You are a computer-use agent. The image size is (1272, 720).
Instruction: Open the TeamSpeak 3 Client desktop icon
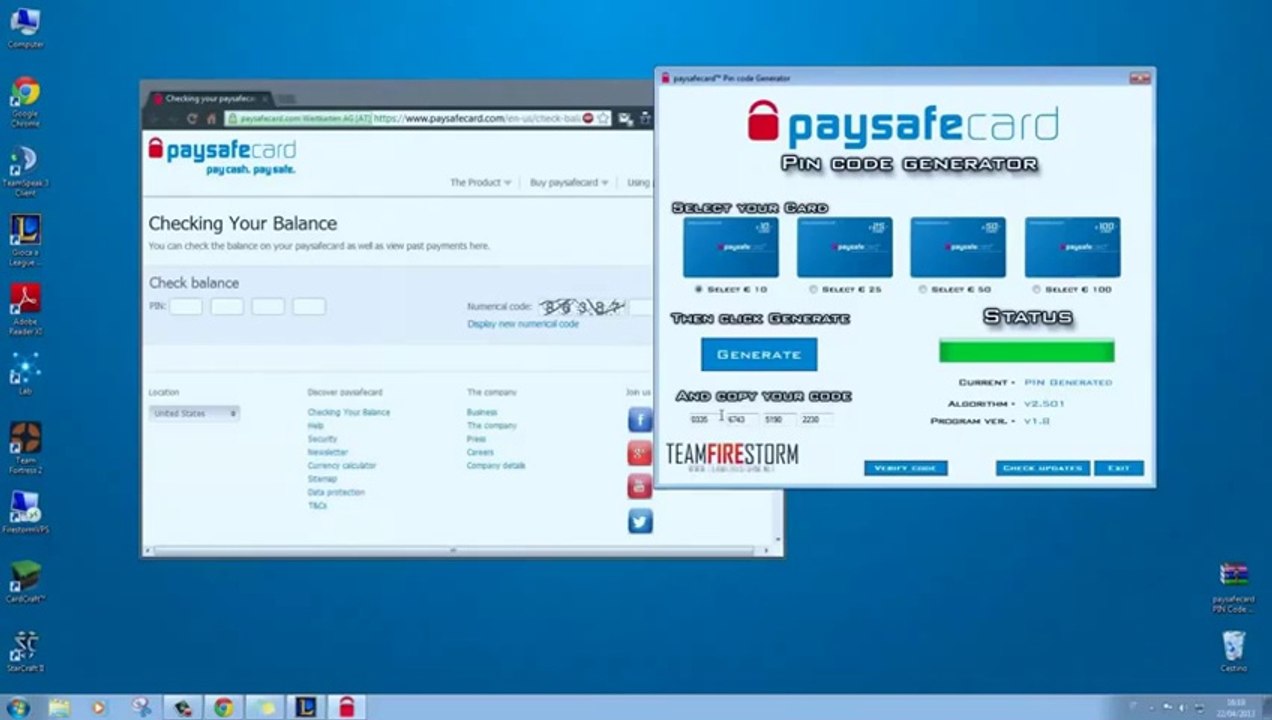click(25, 171)
